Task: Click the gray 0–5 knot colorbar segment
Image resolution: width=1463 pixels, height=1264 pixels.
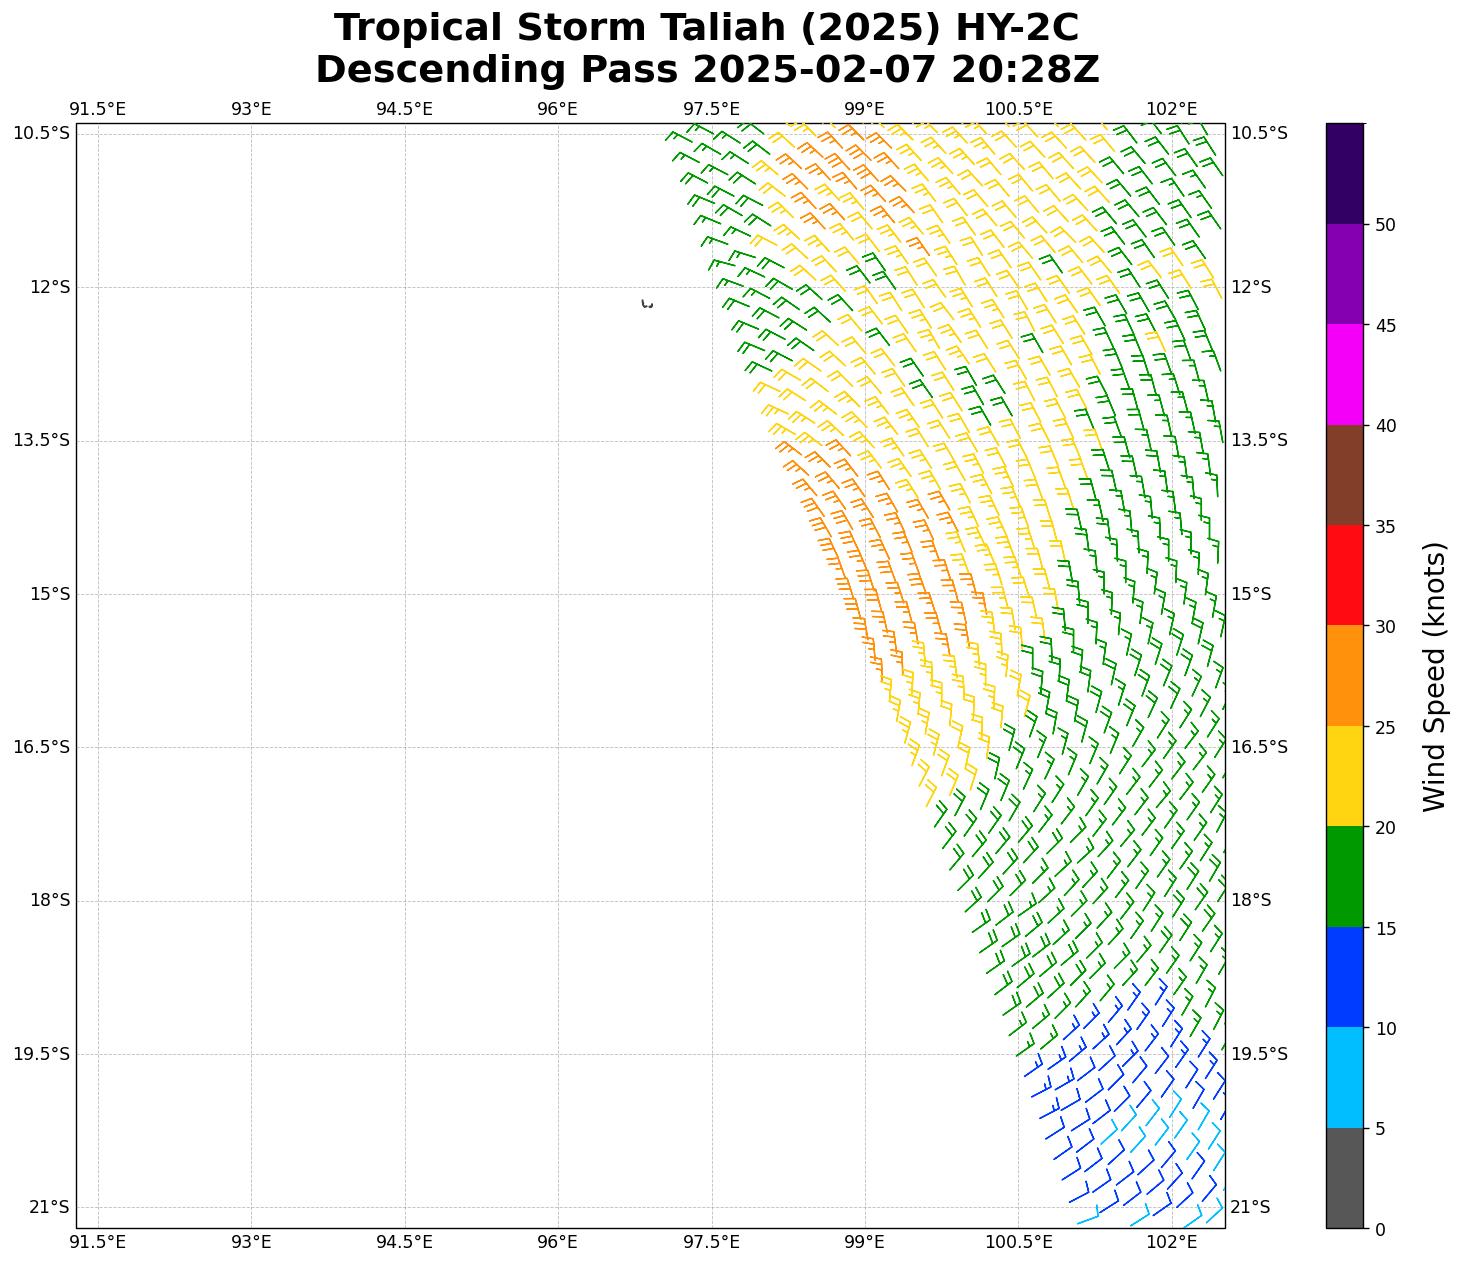Action: coord(1344,1178)
